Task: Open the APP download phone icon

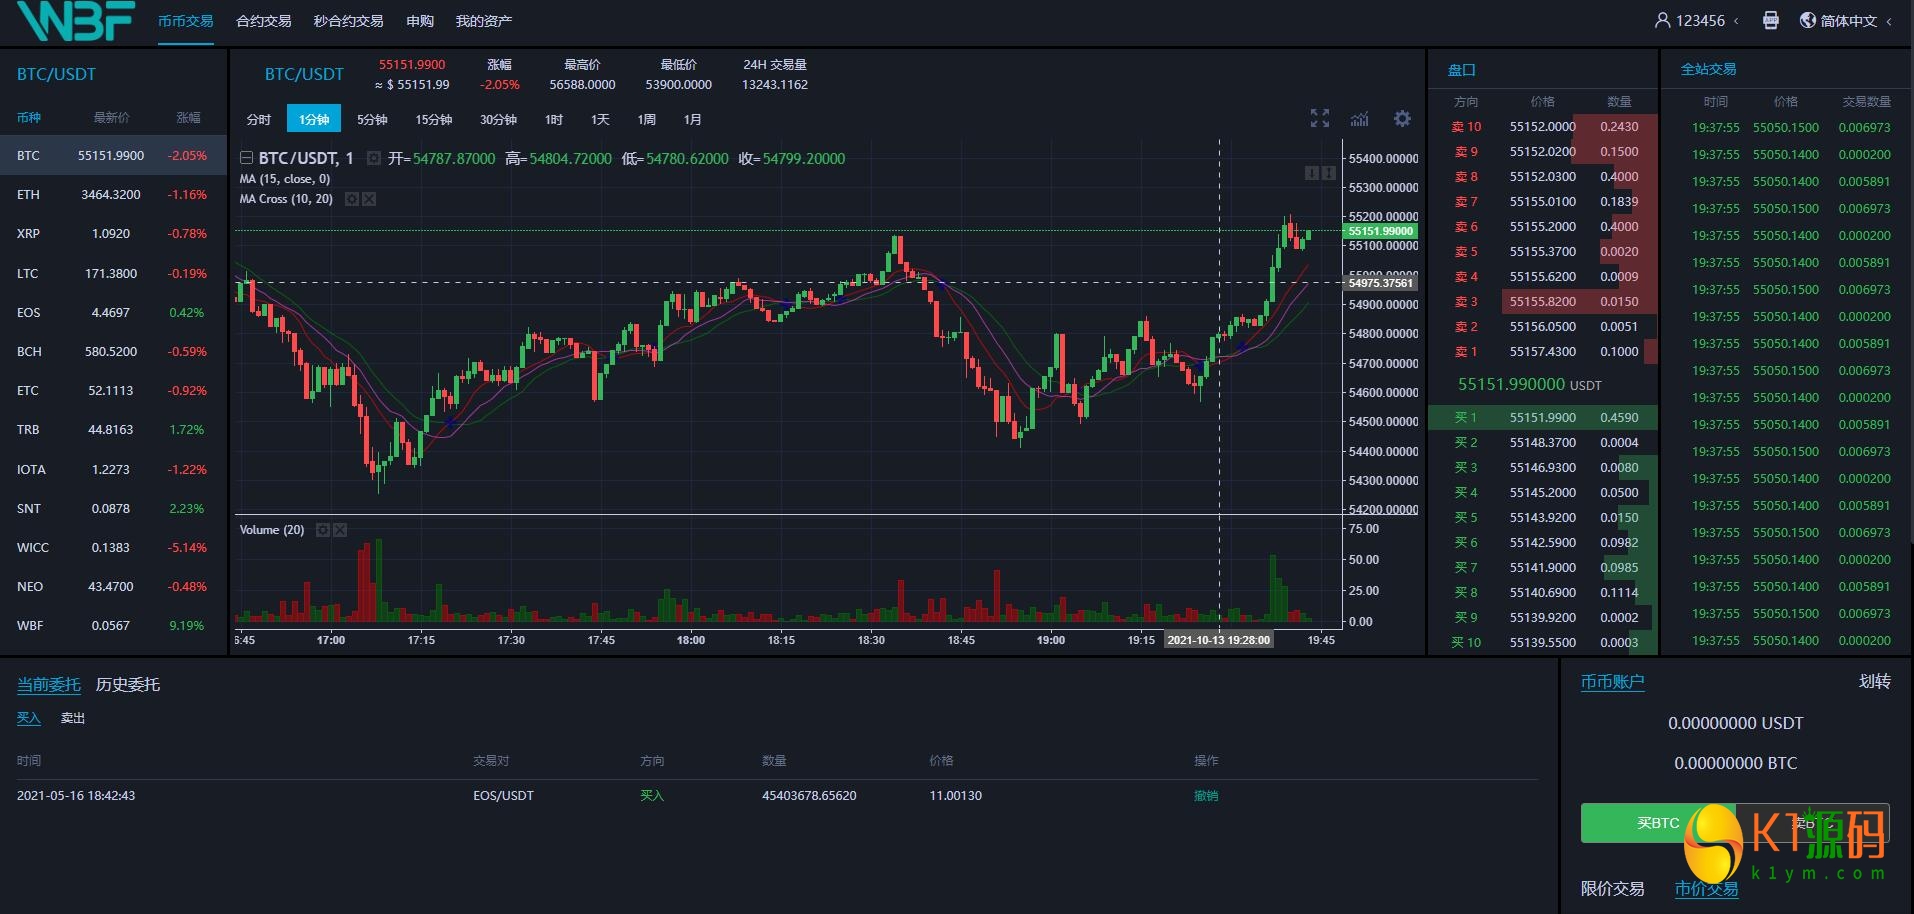Action: pos(1771,20)
